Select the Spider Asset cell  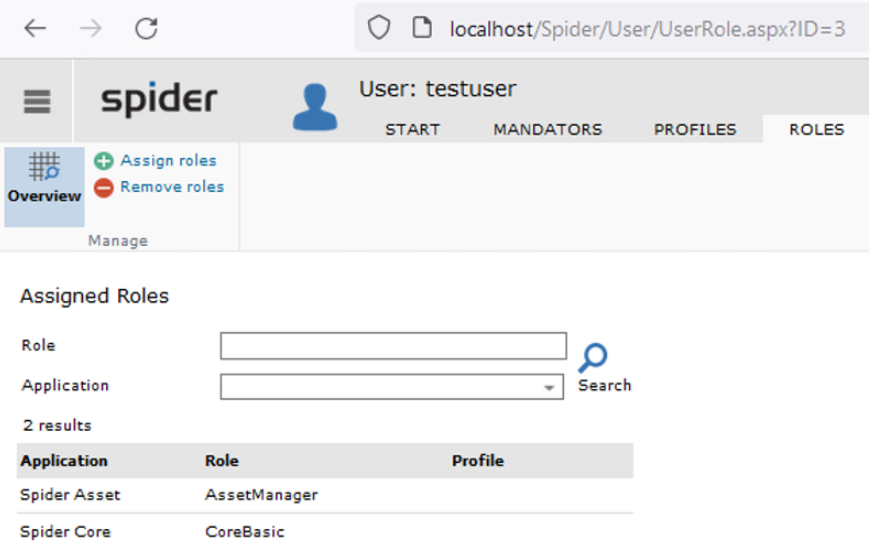pyautogui.click(x=70, y=495)
